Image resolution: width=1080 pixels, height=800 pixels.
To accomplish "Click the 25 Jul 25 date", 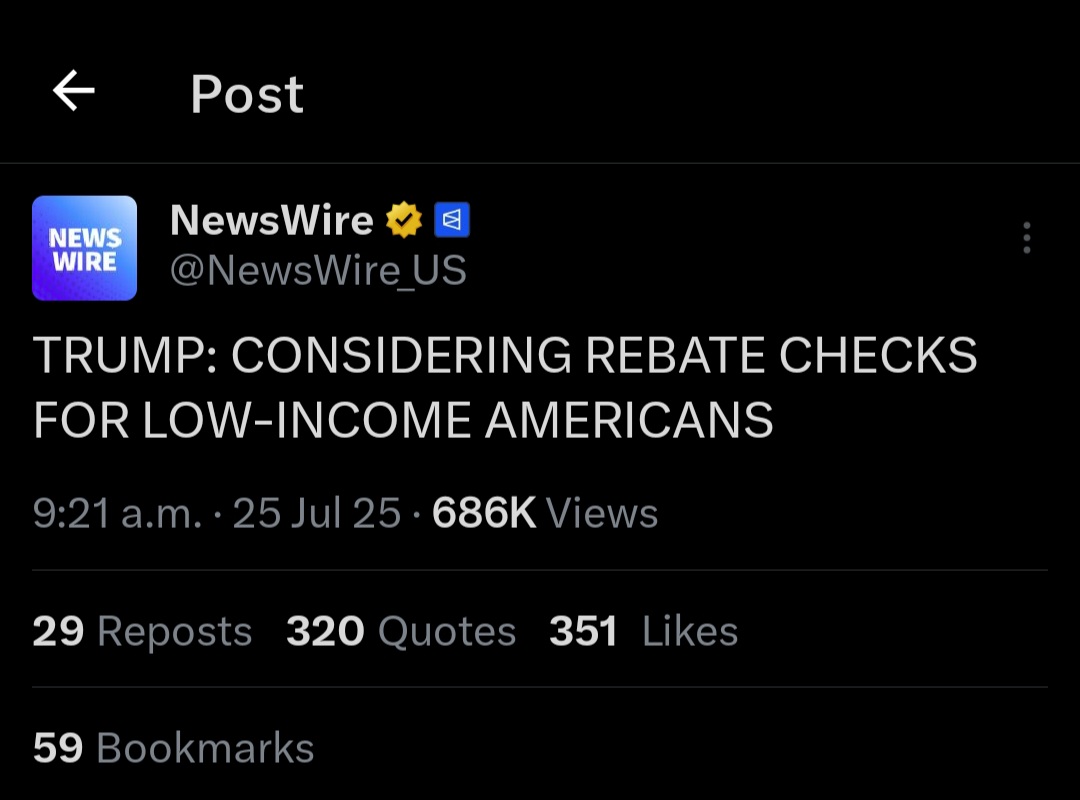I will pos(317,513).
